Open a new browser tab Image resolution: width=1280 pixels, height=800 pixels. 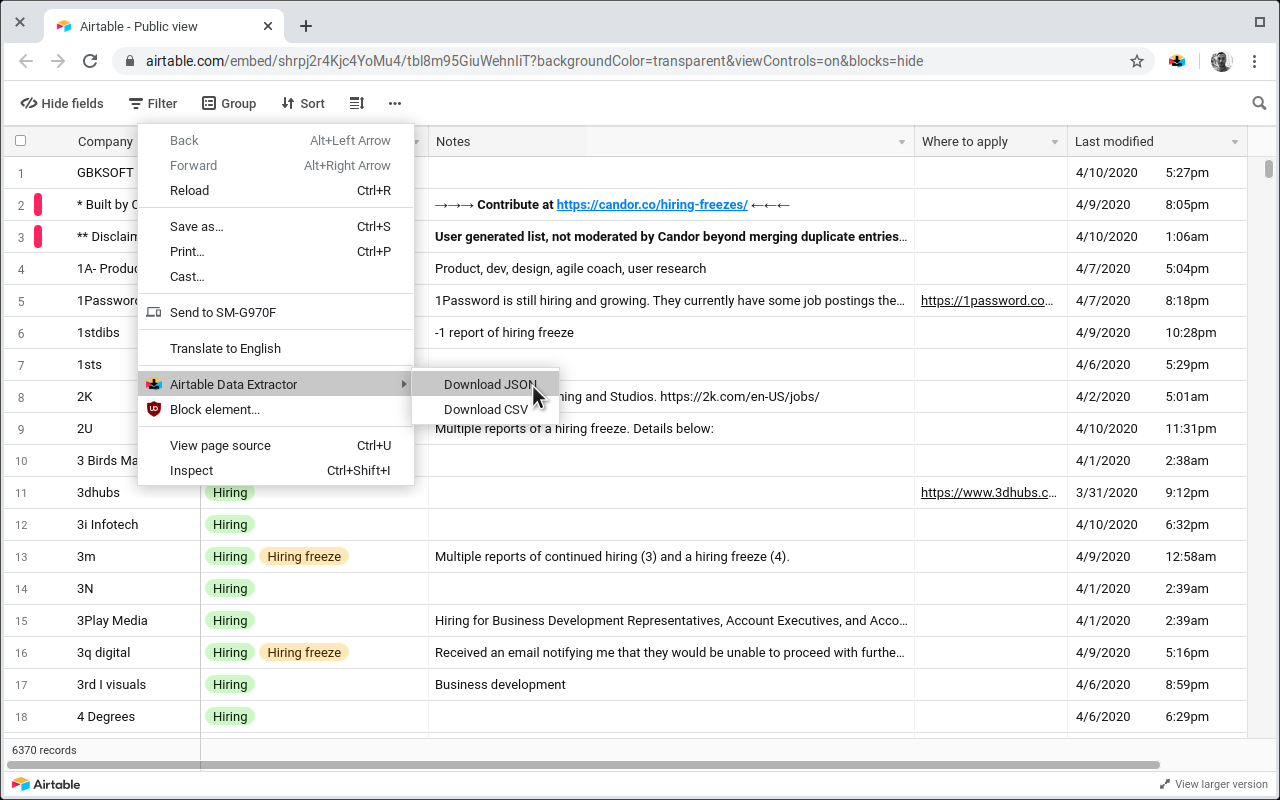(306, 26)
